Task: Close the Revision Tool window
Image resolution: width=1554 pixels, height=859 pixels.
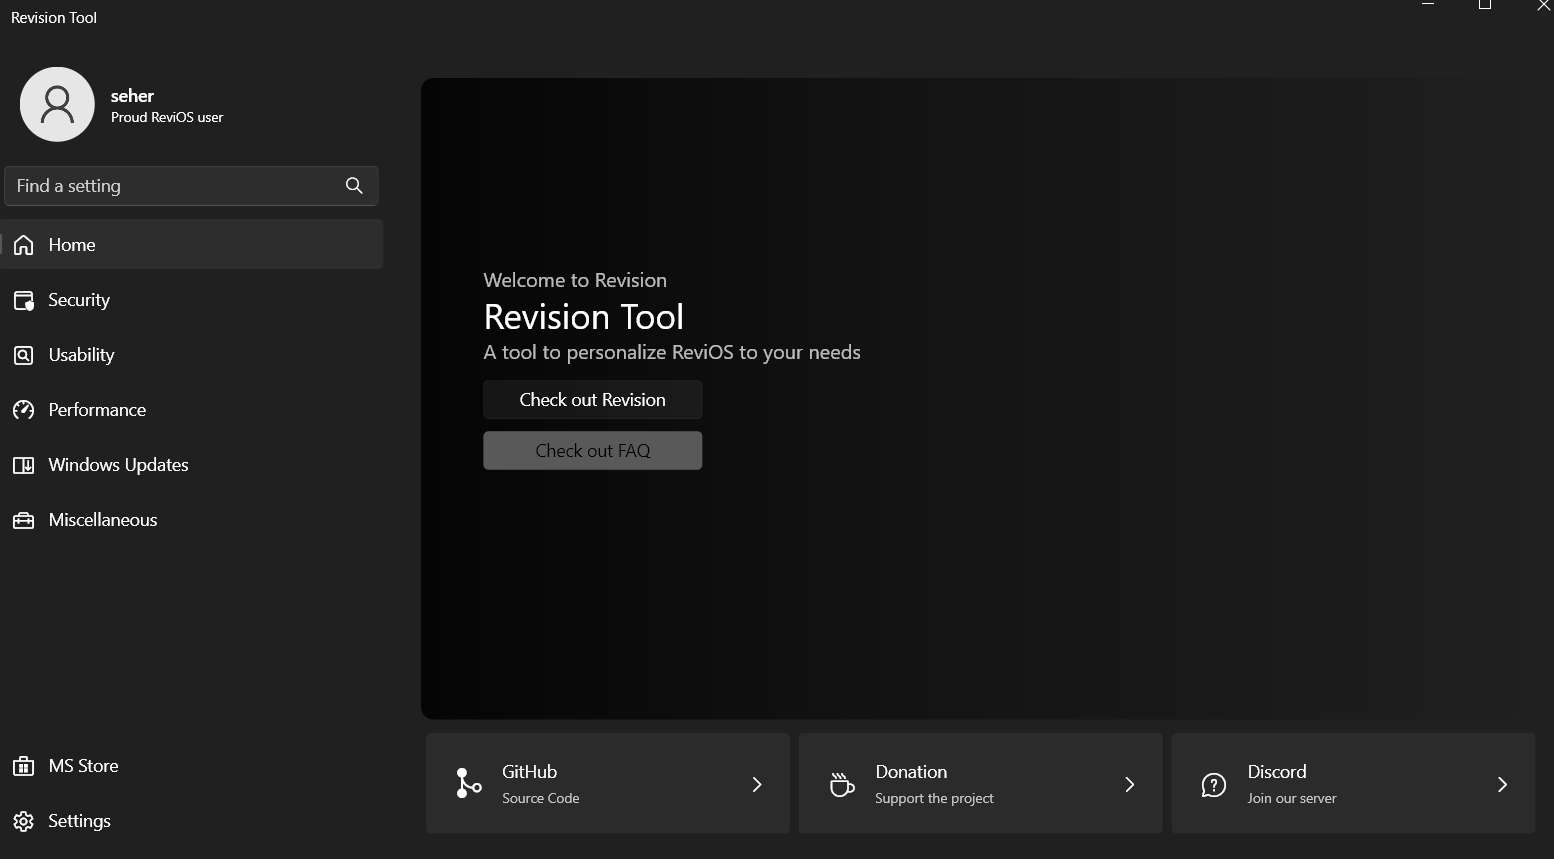Action: point(1543,5)
